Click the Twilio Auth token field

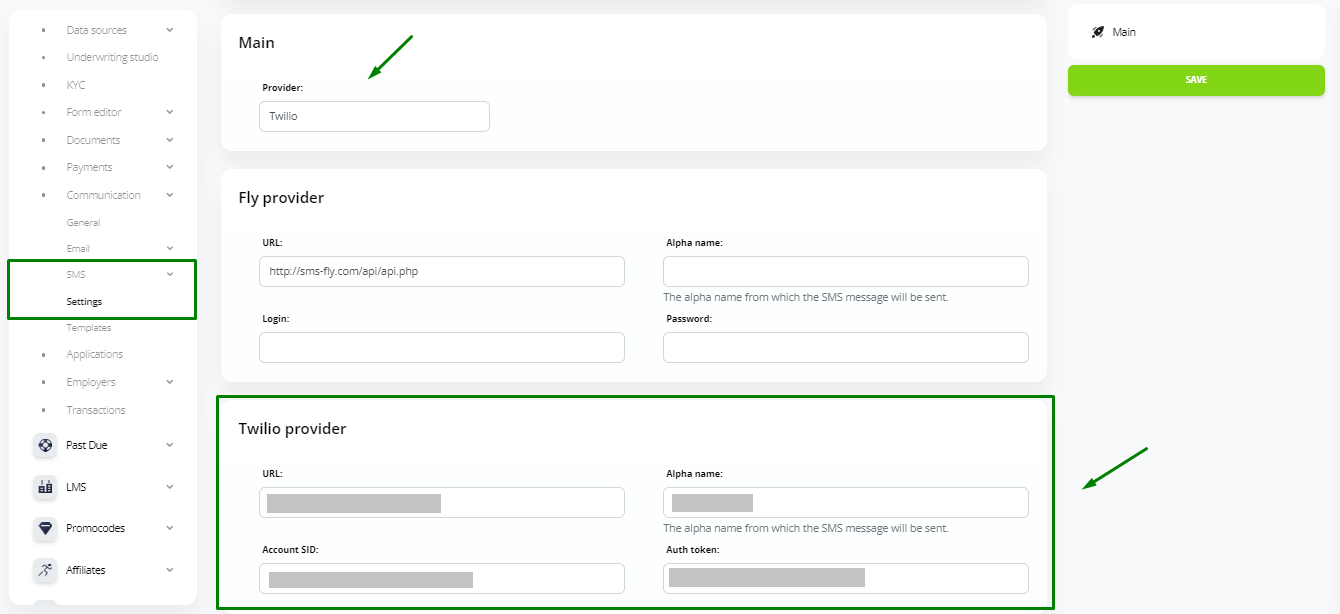point(846,578)
